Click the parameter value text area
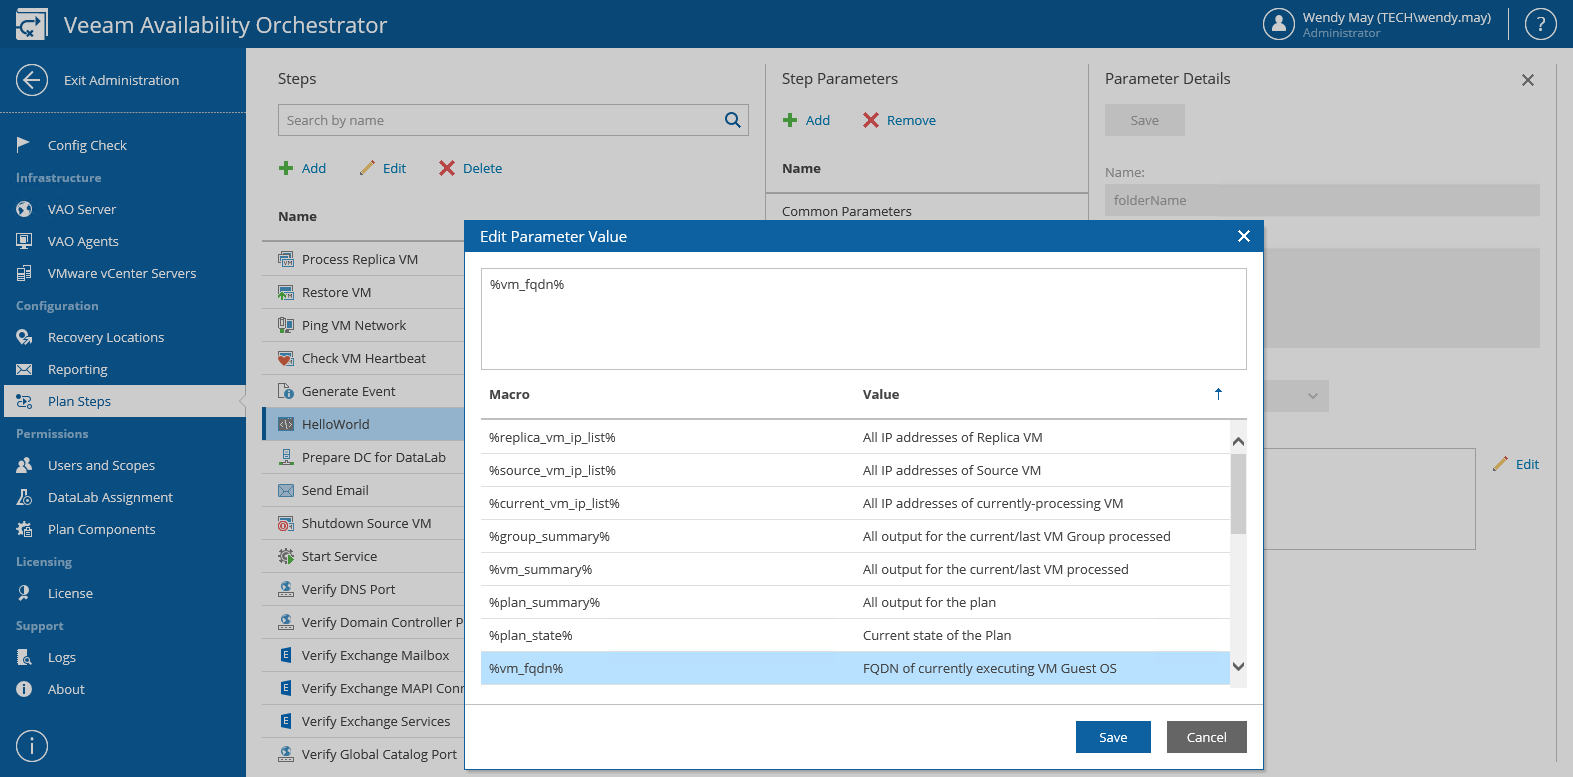The width and height of the screenshot is (1573, 777). pyautogui.click(x=864, y=319)
